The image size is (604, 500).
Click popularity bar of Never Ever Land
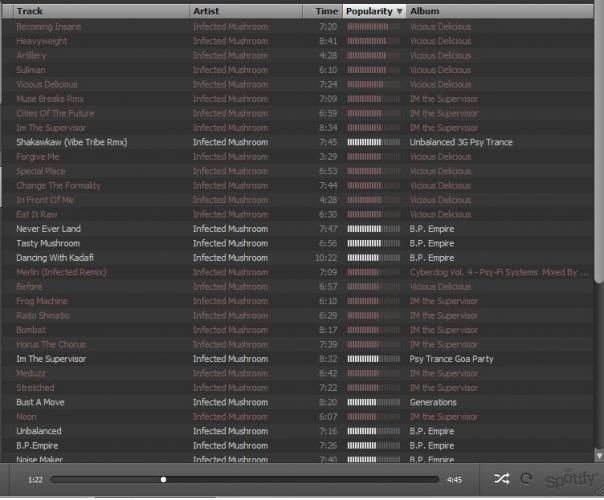coord(373,229)
